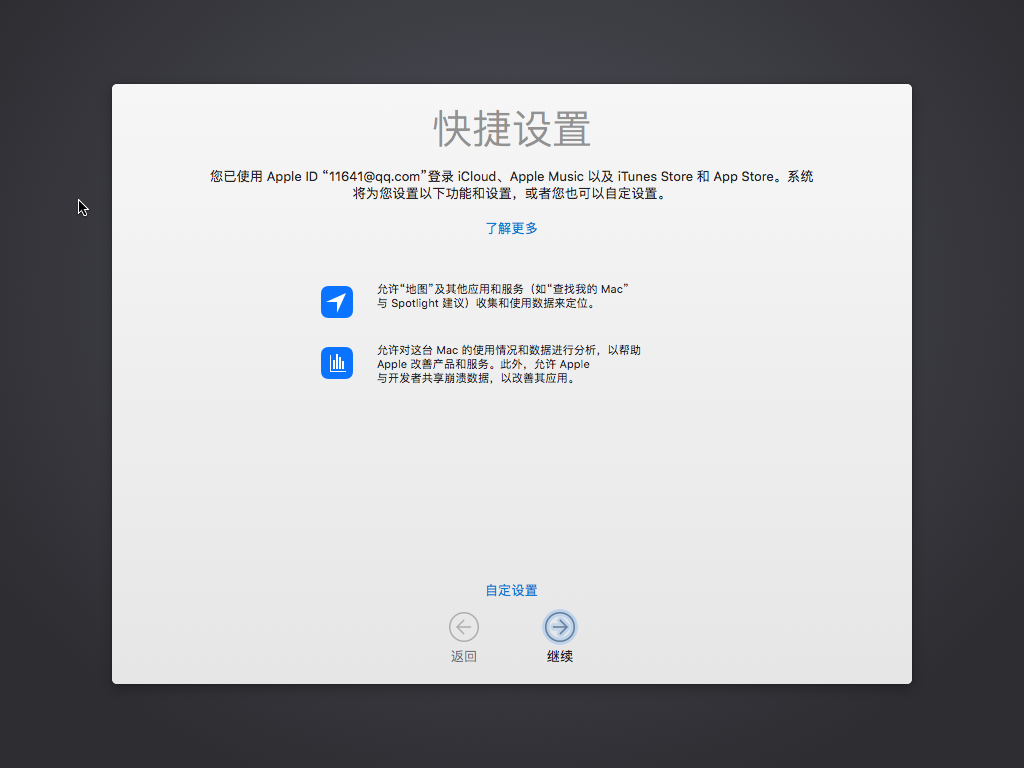Image resolution: width=1024 pixels, height=768 pixels.
Task: Click the 返回 button label
Action: [x=463, y=656]
